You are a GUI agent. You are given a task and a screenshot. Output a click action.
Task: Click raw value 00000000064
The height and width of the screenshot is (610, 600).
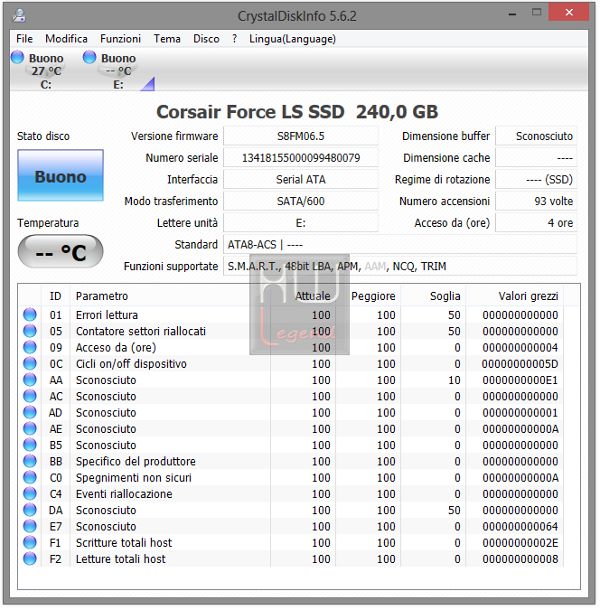[x=520, y=526]
